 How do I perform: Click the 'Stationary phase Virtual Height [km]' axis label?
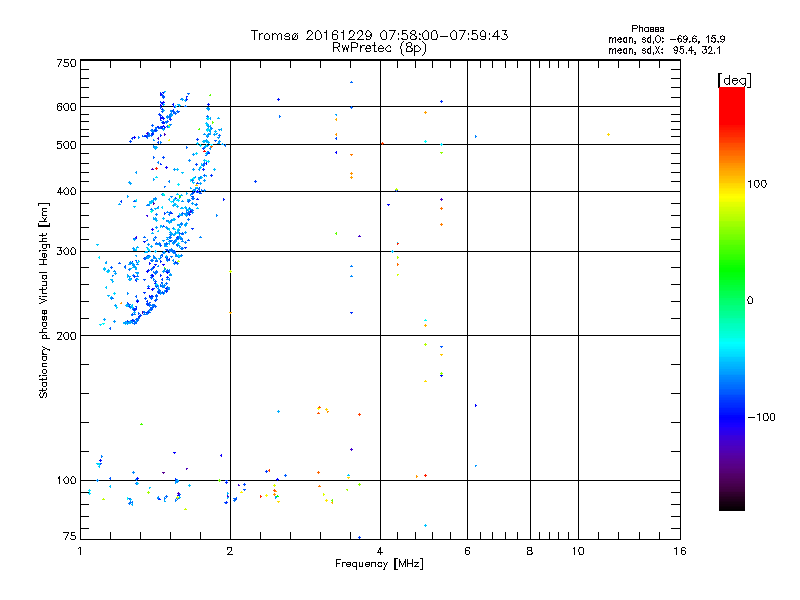point(43,301)
